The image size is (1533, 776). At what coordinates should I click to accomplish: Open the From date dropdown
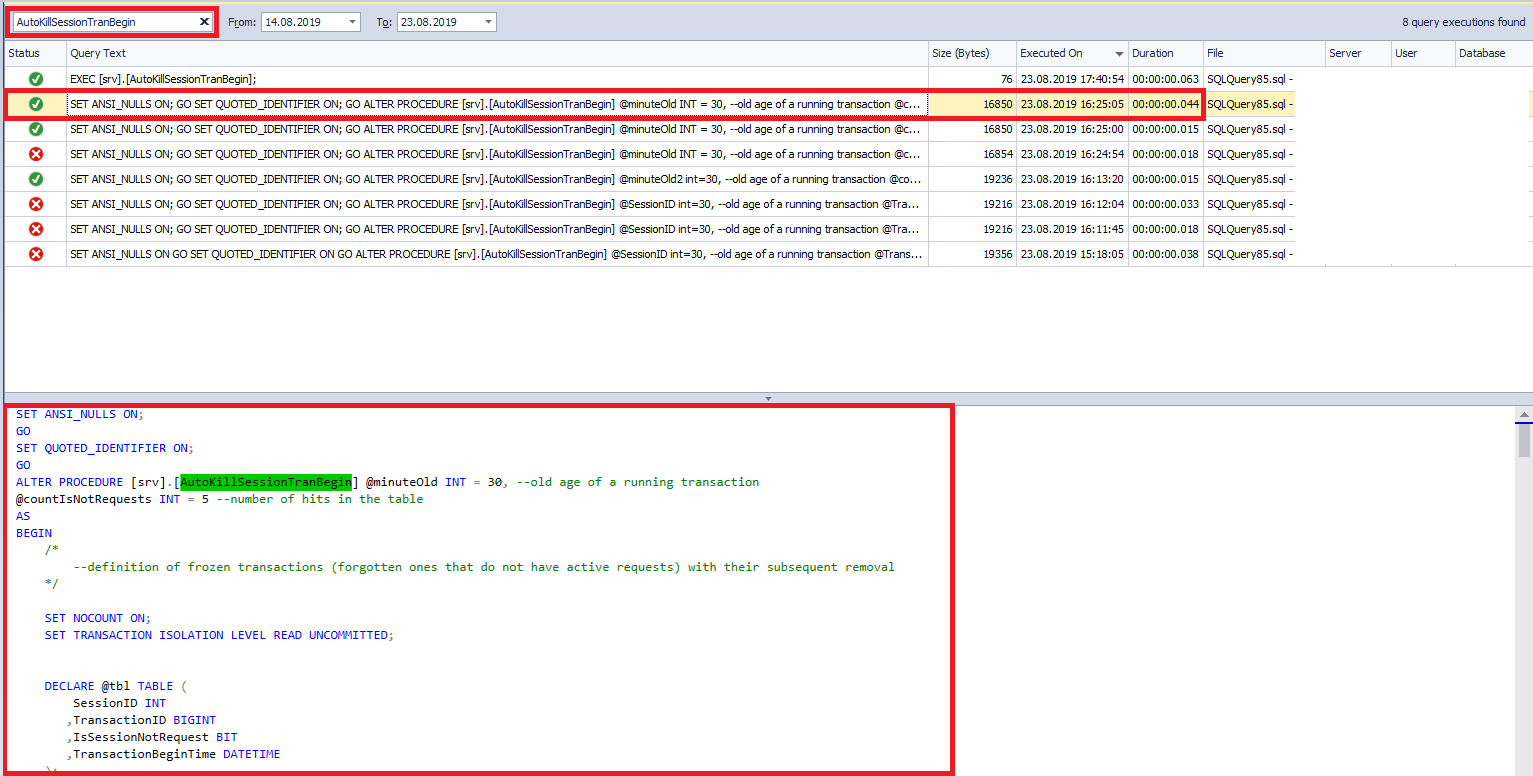pos(353,22)
